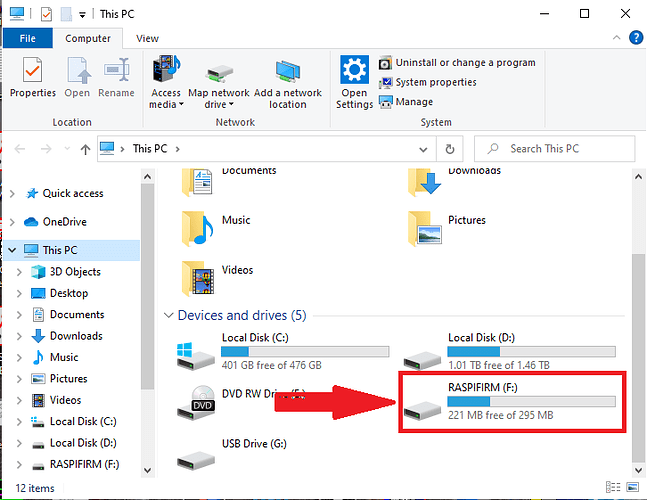The image size is (647, 500).
Task: Expand Quick access tree node
Action: pyautogui.click(x=12, y=193)
